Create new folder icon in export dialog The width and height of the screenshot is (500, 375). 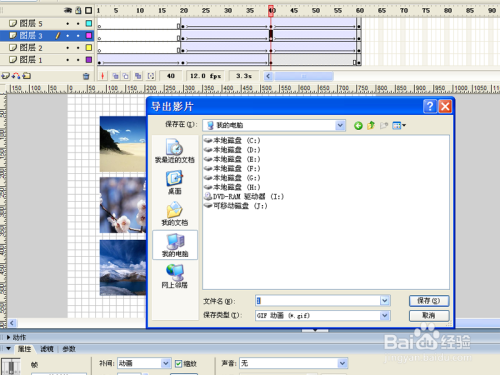pos(384,125)
